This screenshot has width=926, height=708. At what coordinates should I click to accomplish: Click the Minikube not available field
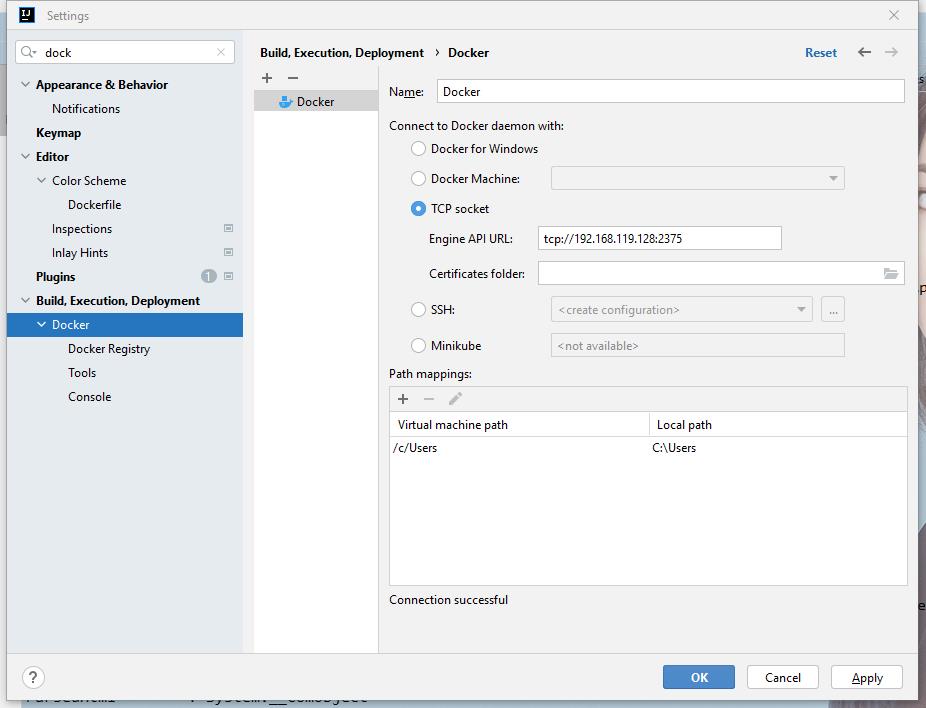[x=697, y=345]
